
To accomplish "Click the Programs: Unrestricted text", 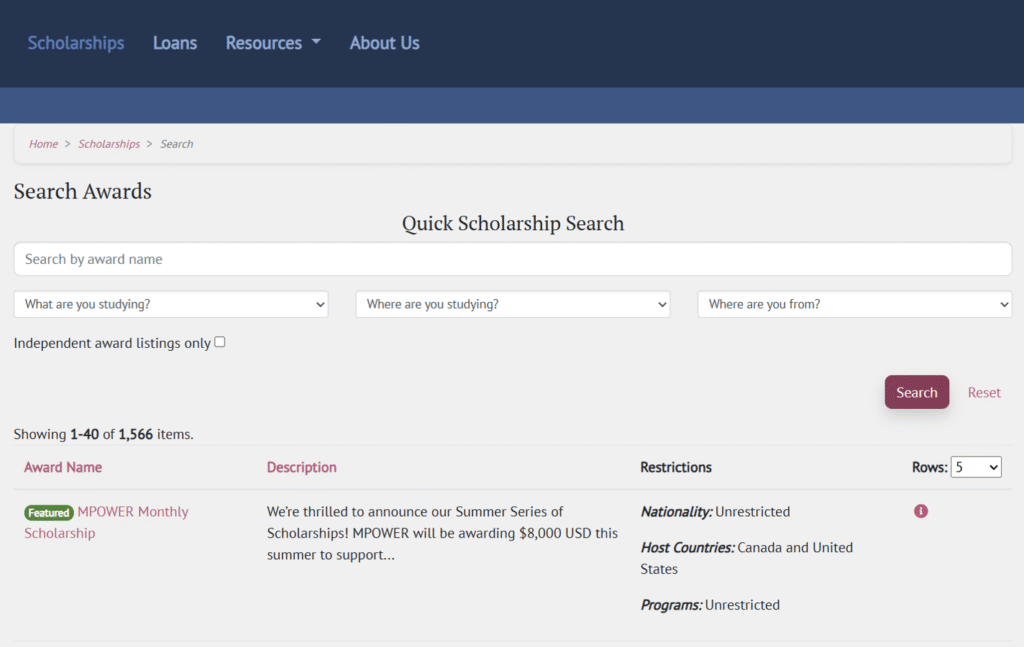I will coord(710,605).
